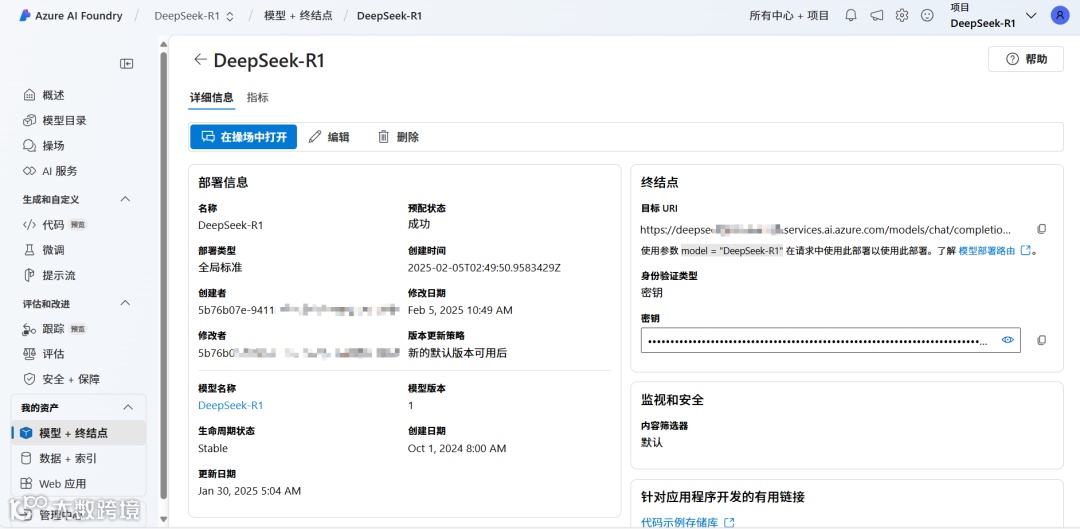The width and height of the screenshot is (1080, 529).
Task: Click the 安全 + 保障 shield icon
Action: pos(29,379)
